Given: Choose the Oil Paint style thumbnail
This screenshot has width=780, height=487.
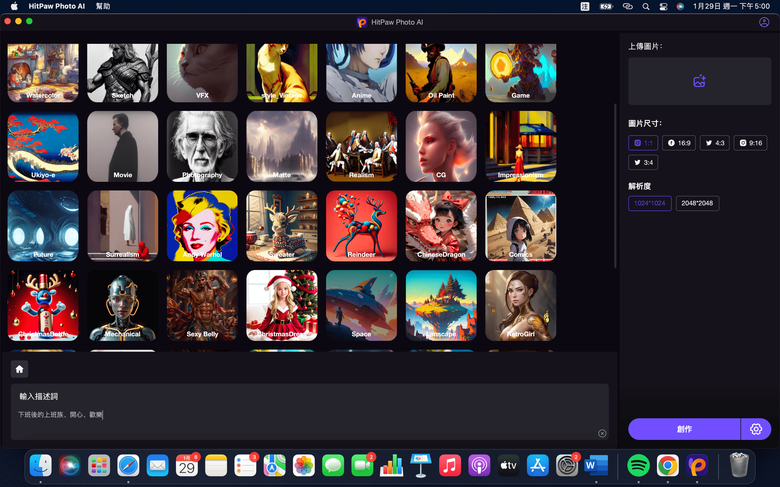Looking at the screenshot, I should (x=441, y=73).
